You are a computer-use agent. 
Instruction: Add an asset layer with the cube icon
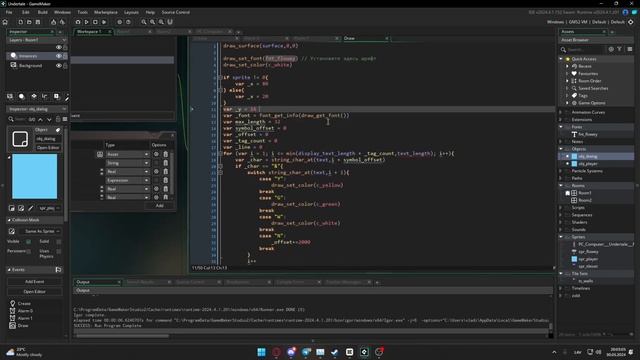point(56,96)
